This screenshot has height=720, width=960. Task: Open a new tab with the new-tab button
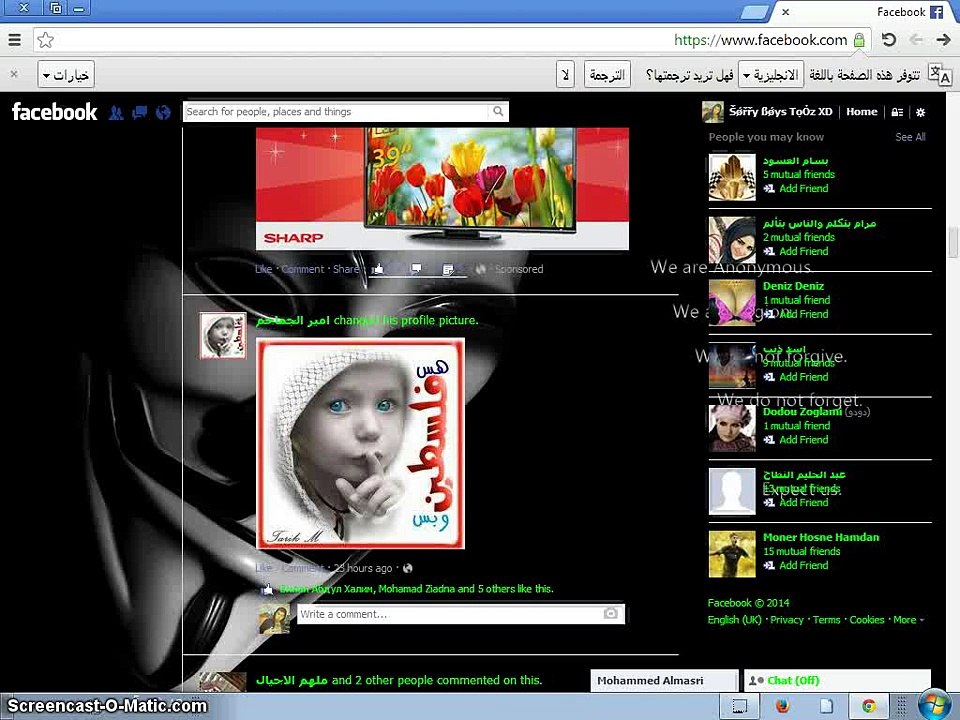point(754,12)
